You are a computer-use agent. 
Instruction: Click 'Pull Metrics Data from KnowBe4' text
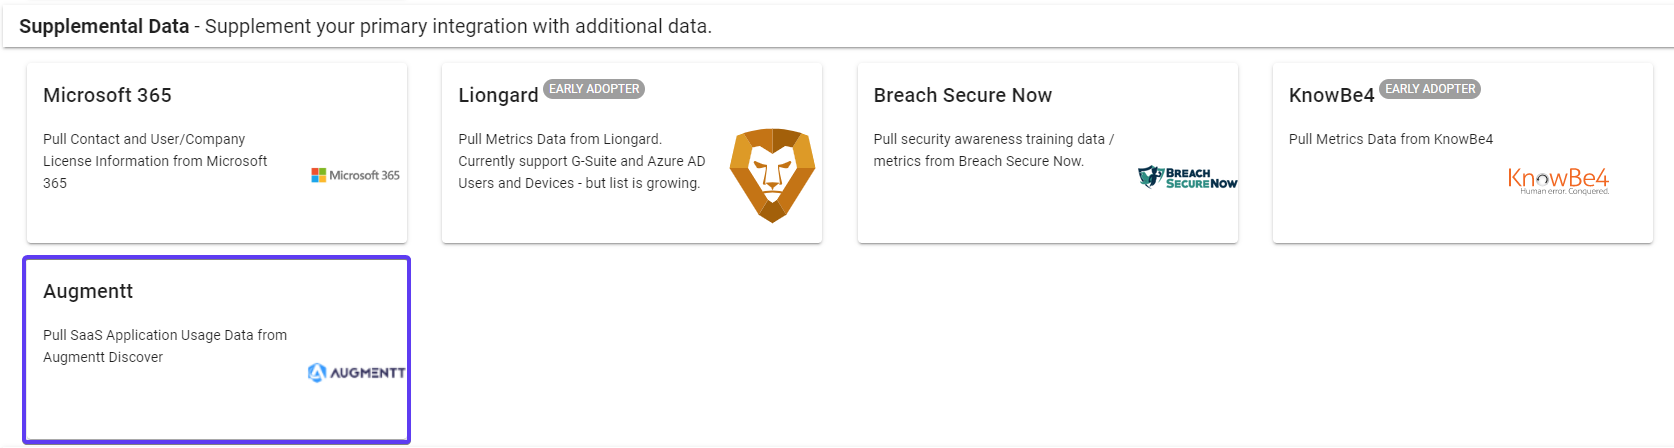1390,139
